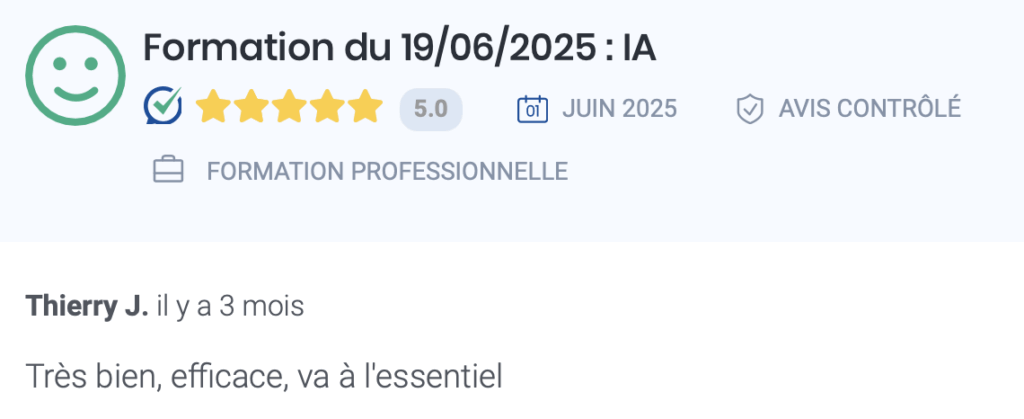The width and height of the screenshot is (1024, 419).
Task: Click the blue verified checkmark badge
Action: coord(163,105)
